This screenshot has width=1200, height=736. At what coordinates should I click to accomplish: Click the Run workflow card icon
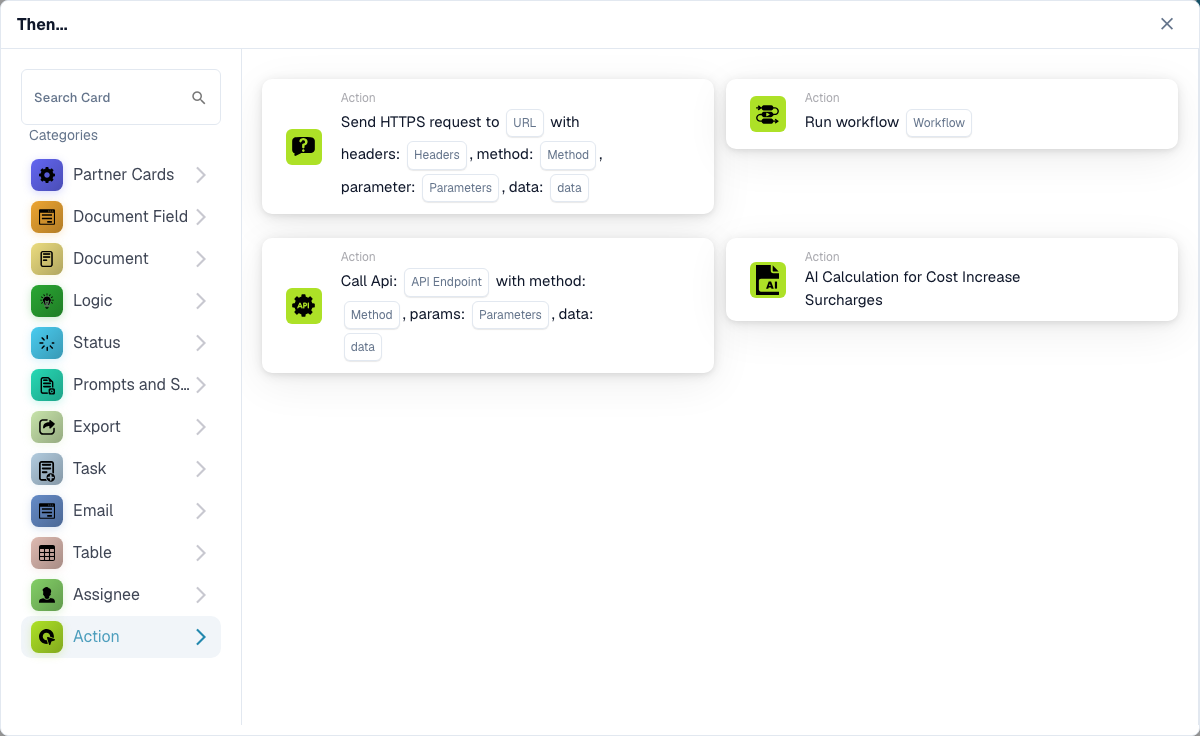click(x=768, y=114)
